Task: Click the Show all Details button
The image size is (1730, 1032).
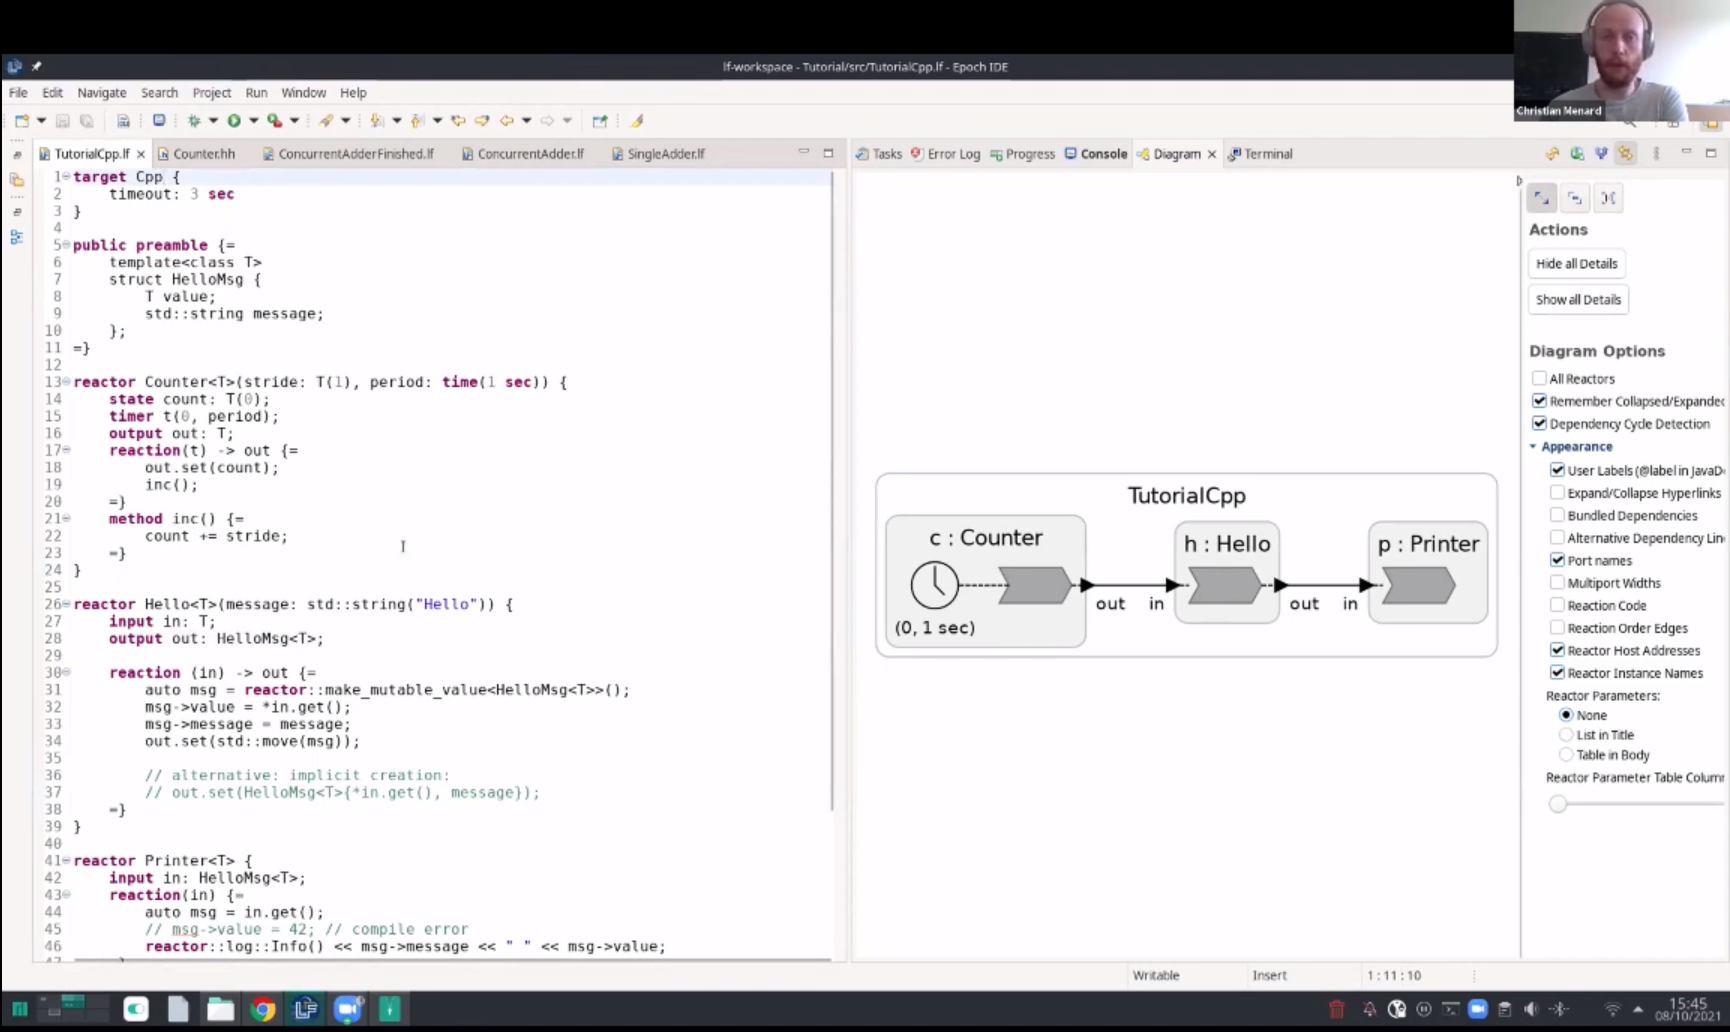Action: [x=1578, y=300]
